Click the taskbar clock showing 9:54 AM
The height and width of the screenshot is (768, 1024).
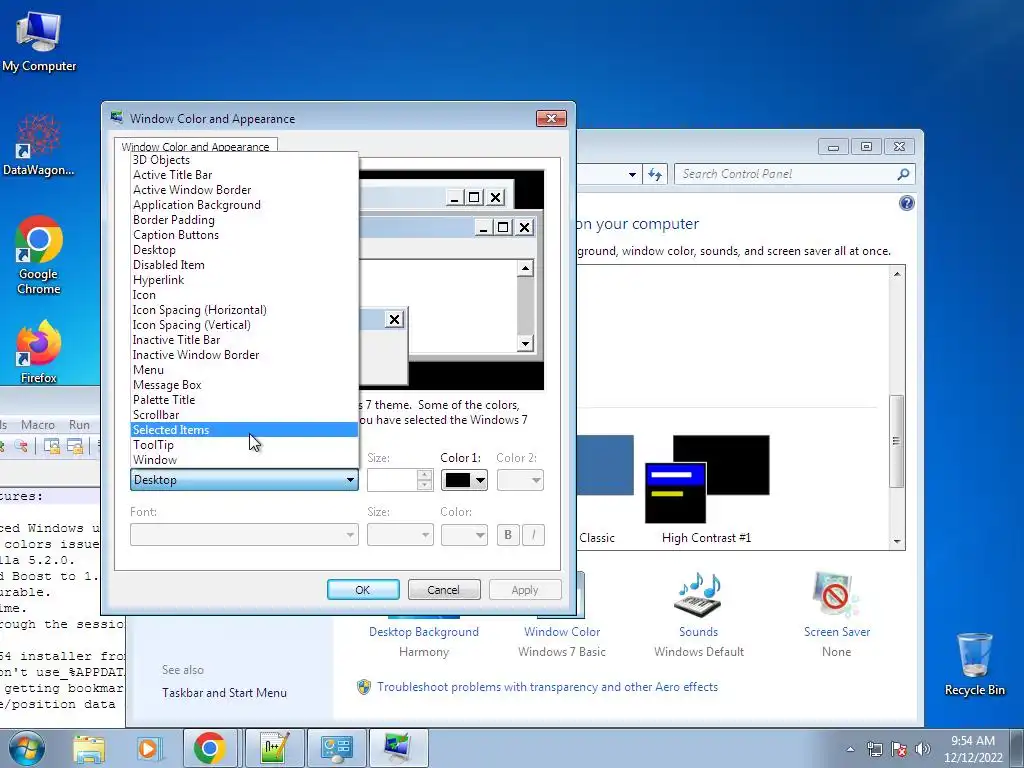972,749
